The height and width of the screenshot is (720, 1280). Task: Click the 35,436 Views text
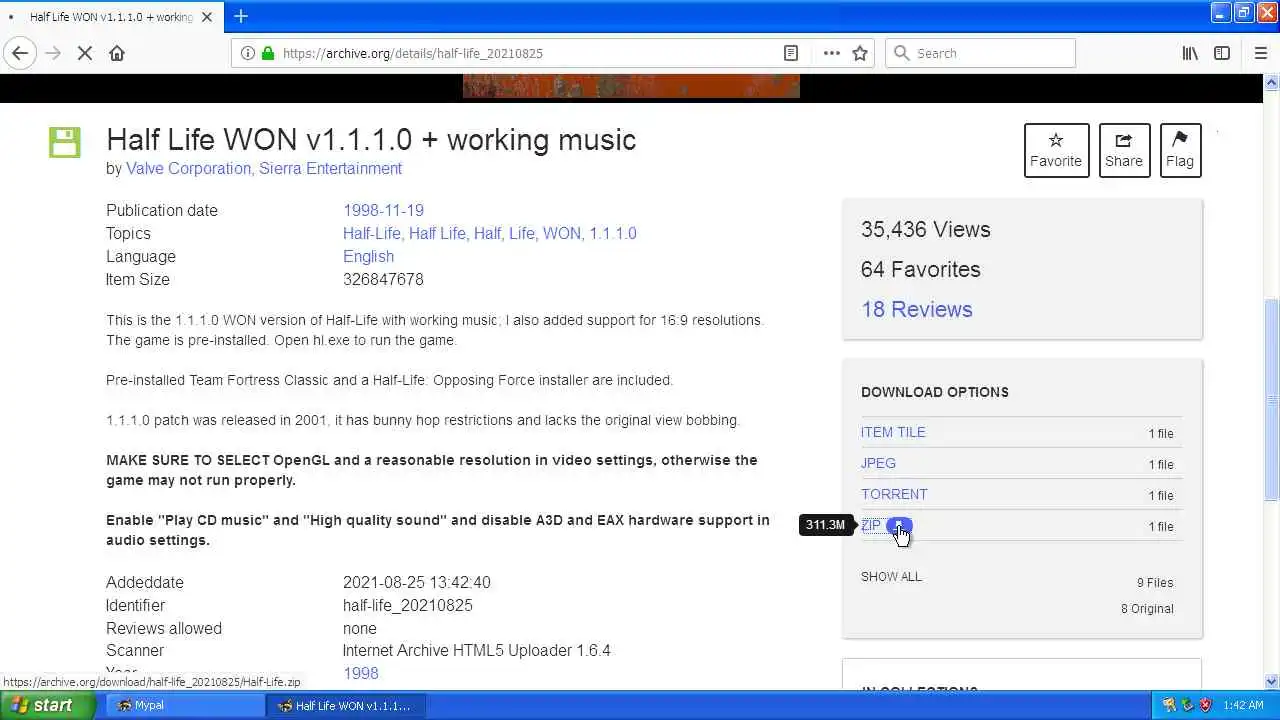tap(925, 229)
